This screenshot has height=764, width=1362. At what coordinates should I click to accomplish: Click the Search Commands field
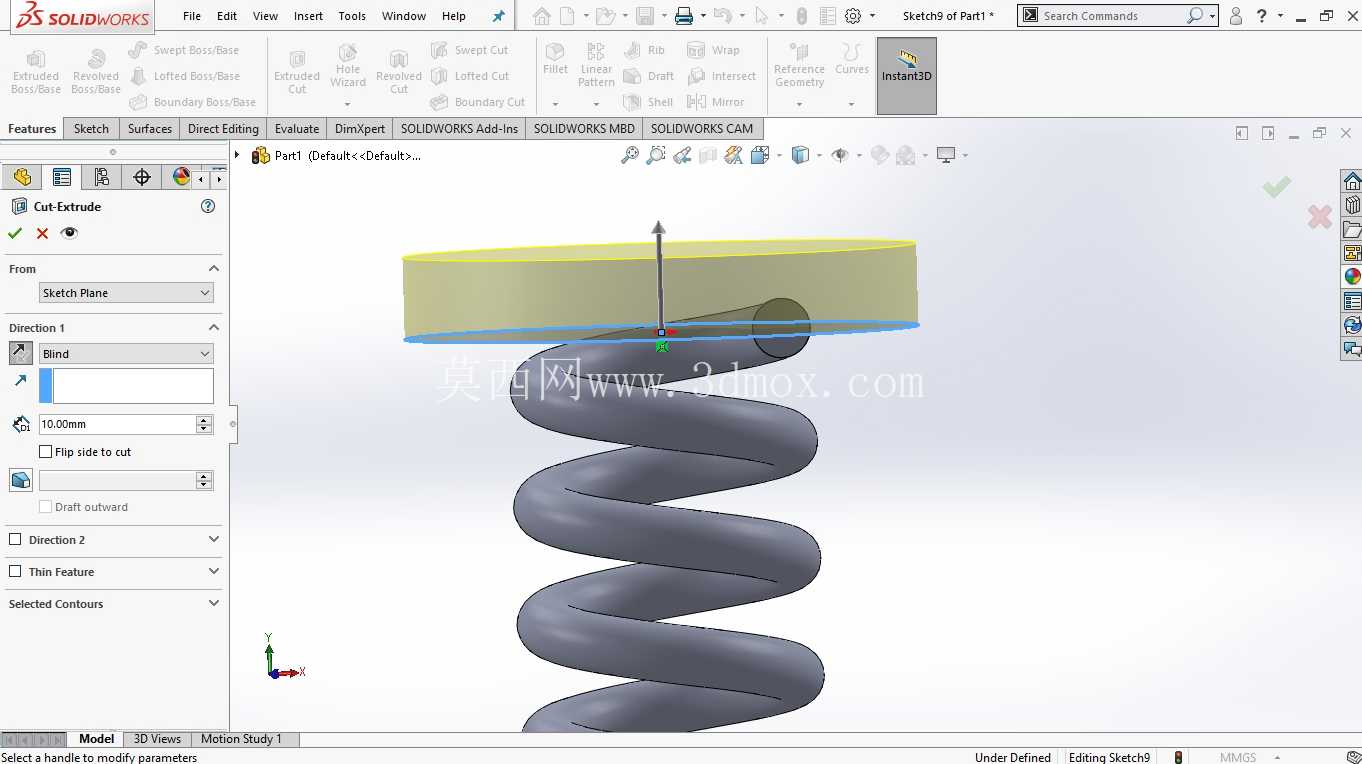point(1110,16)
